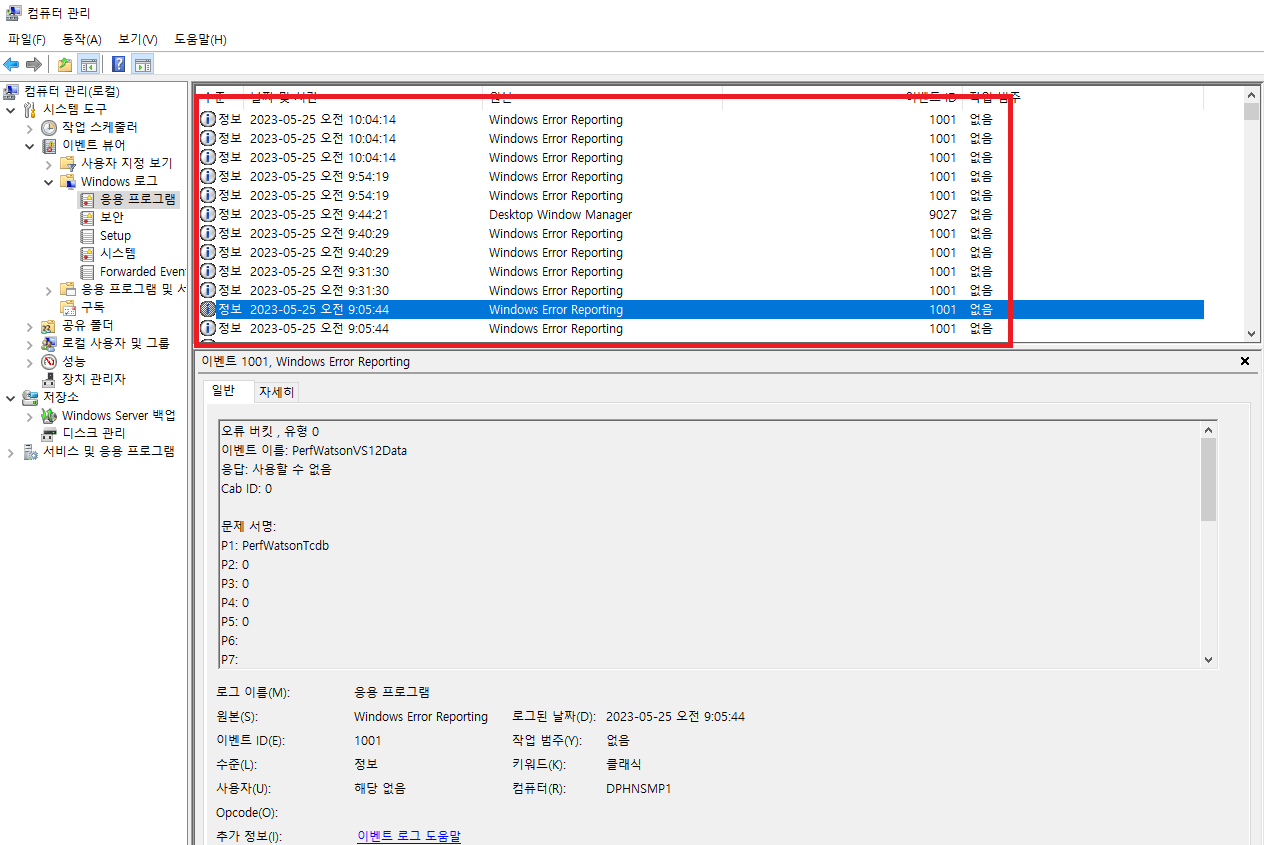Screen dimensions: 1264x845
Task: Toggle the Show/Hide action pane icon
Action: tap(143, 65)
